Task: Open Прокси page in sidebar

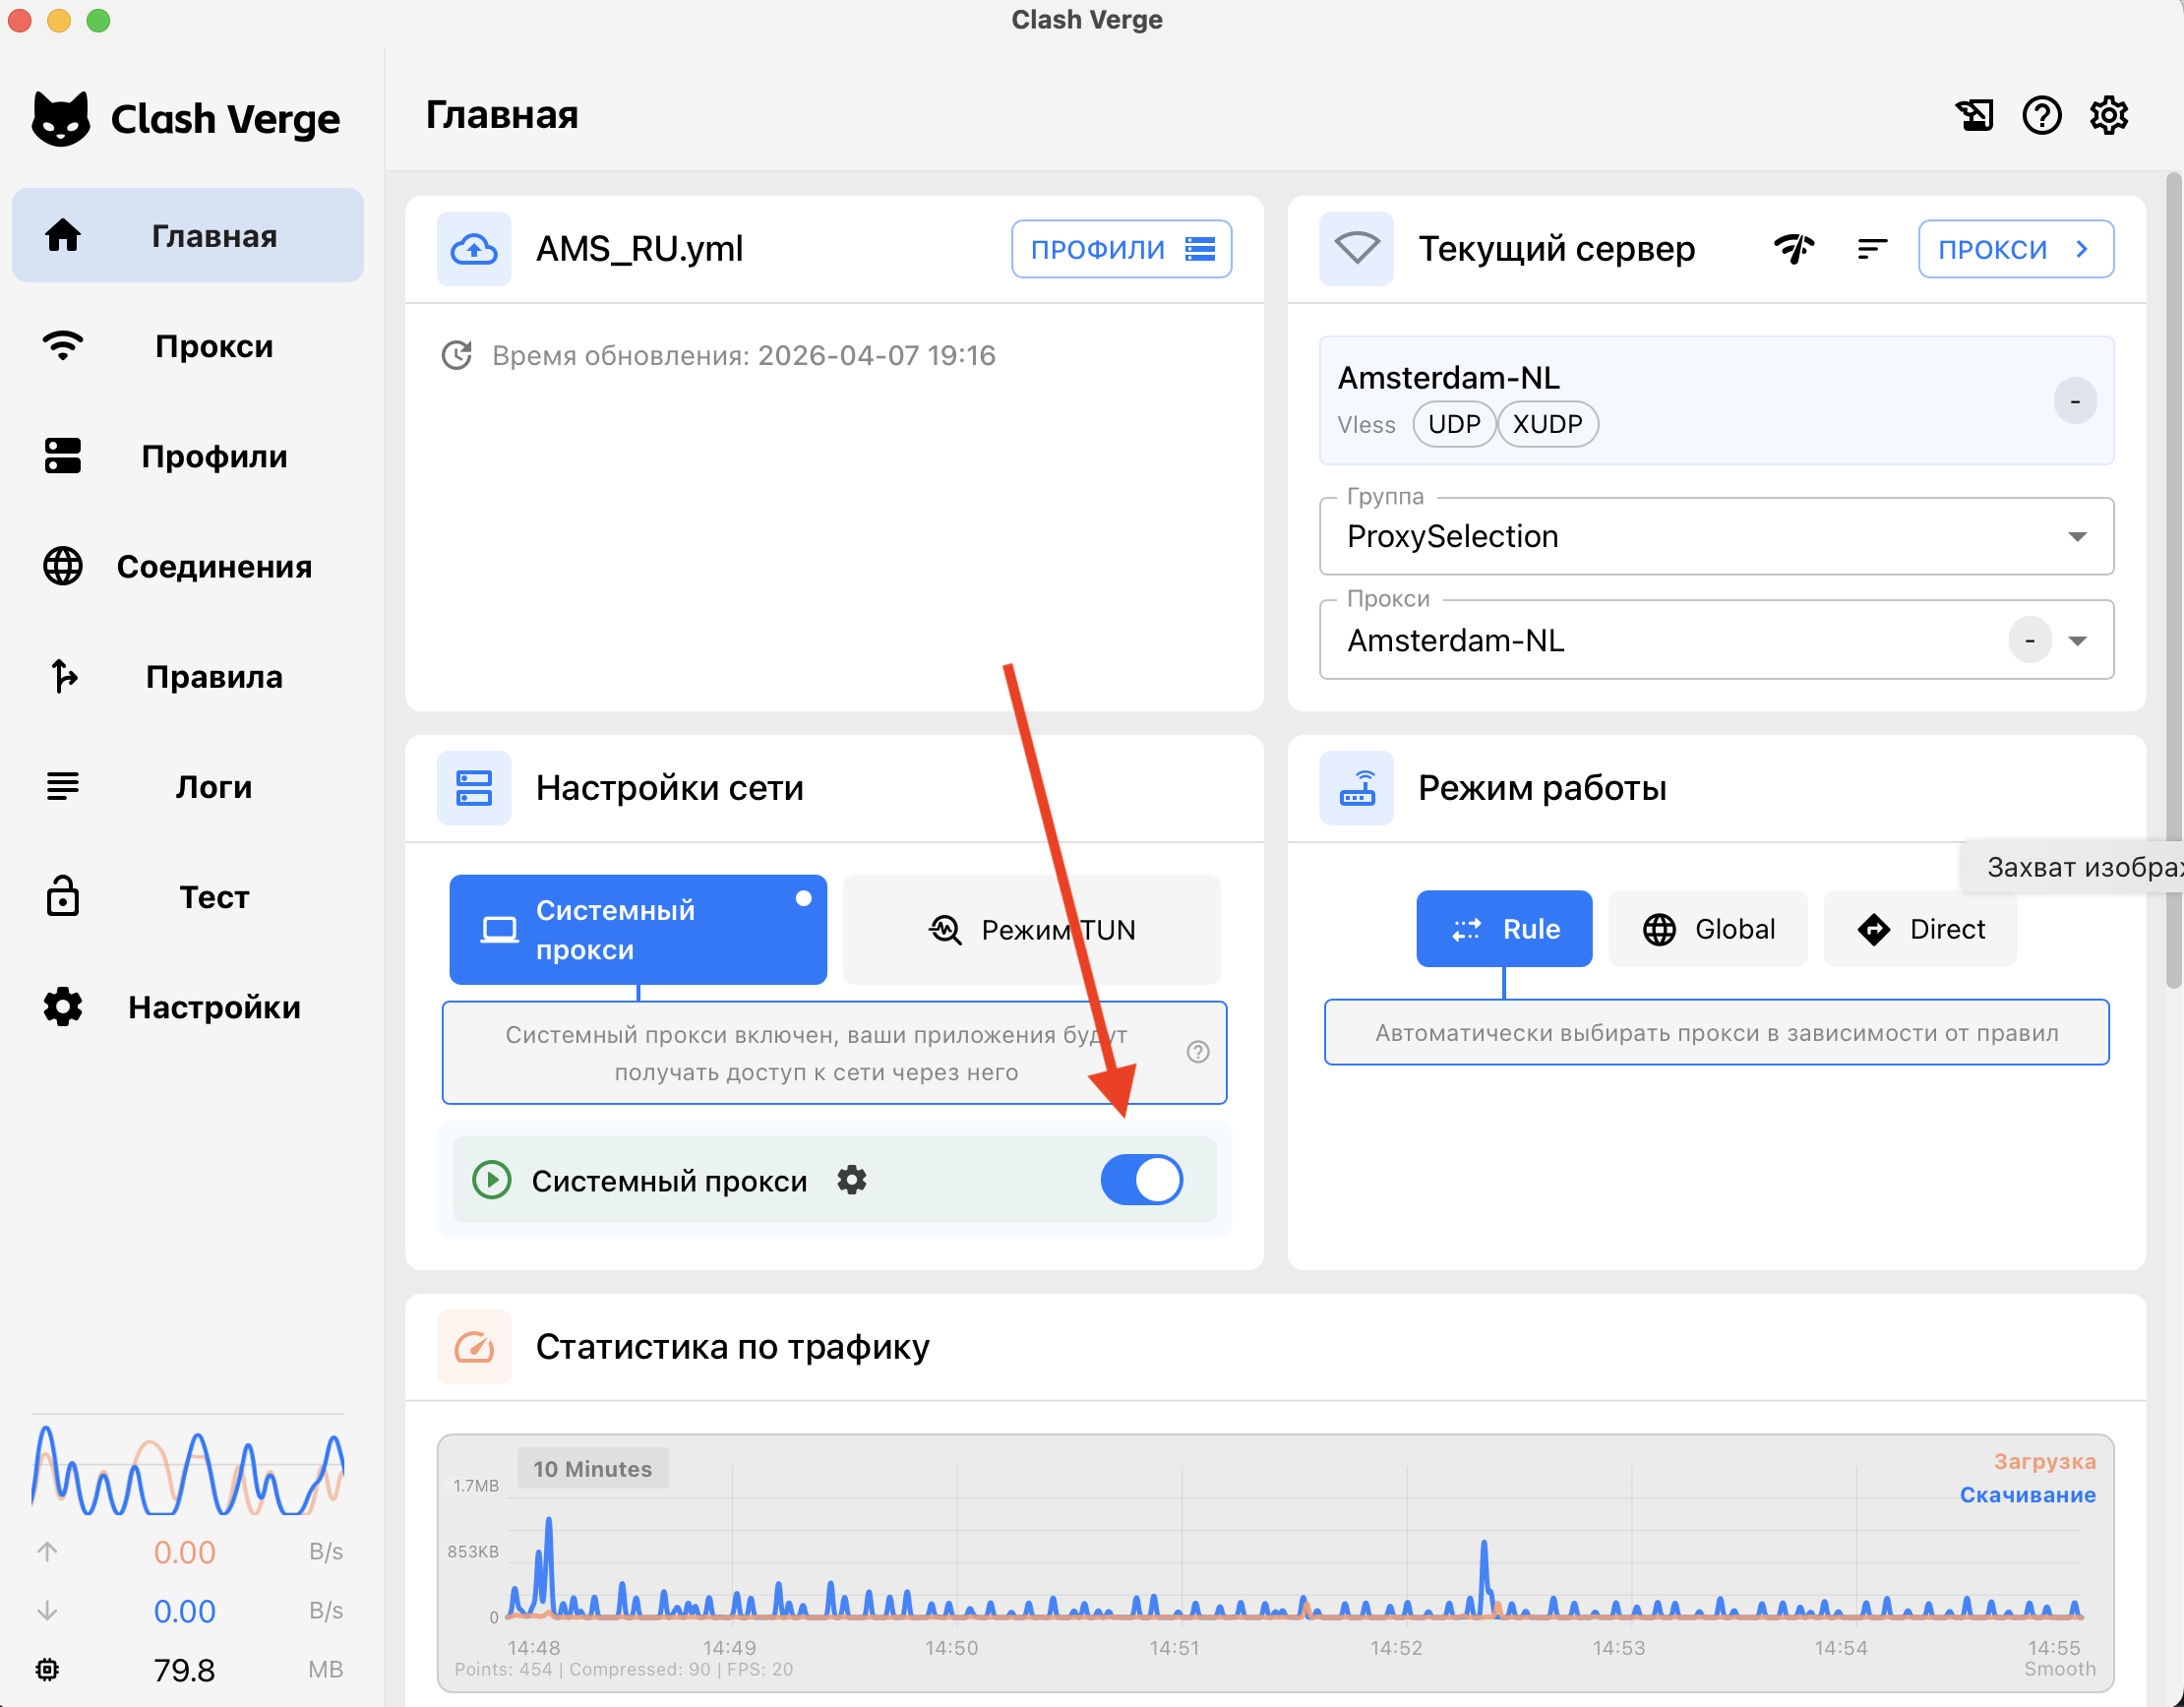Action: point(188,346)
